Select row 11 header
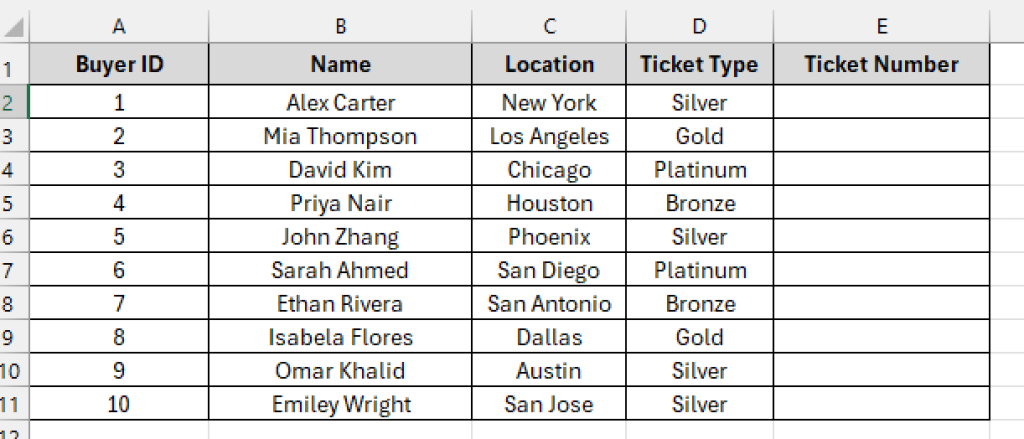 (x=14, y=404)
